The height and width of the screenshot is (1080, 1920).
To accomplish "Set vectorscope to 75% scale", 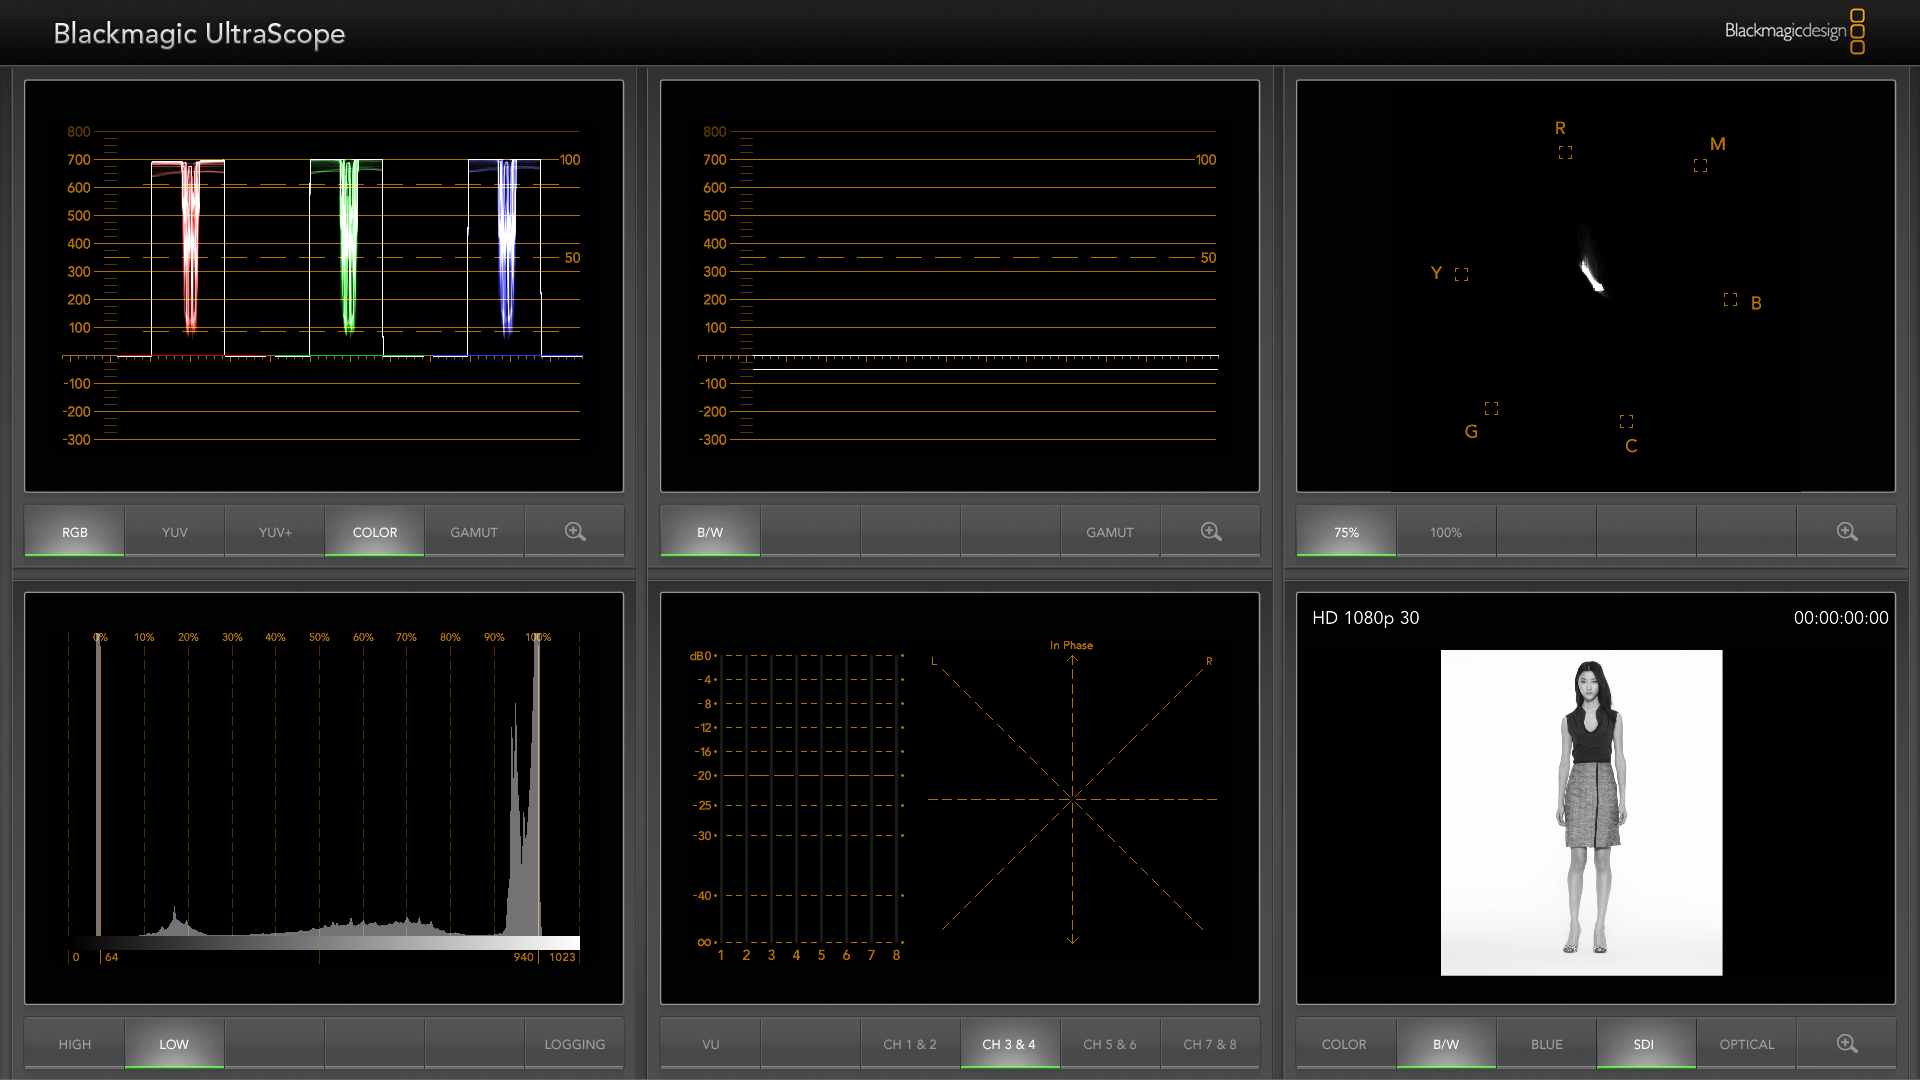I will click(1346, 531).
